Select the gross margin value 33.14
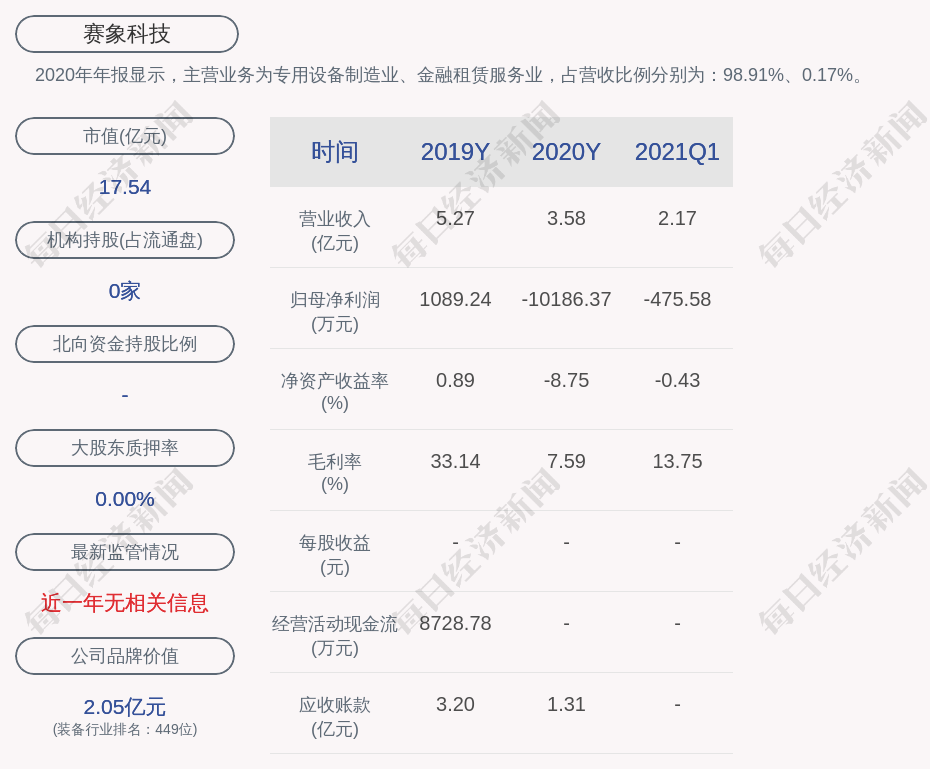The height and width of the screenshot is (769, 930). click(456, 461)
